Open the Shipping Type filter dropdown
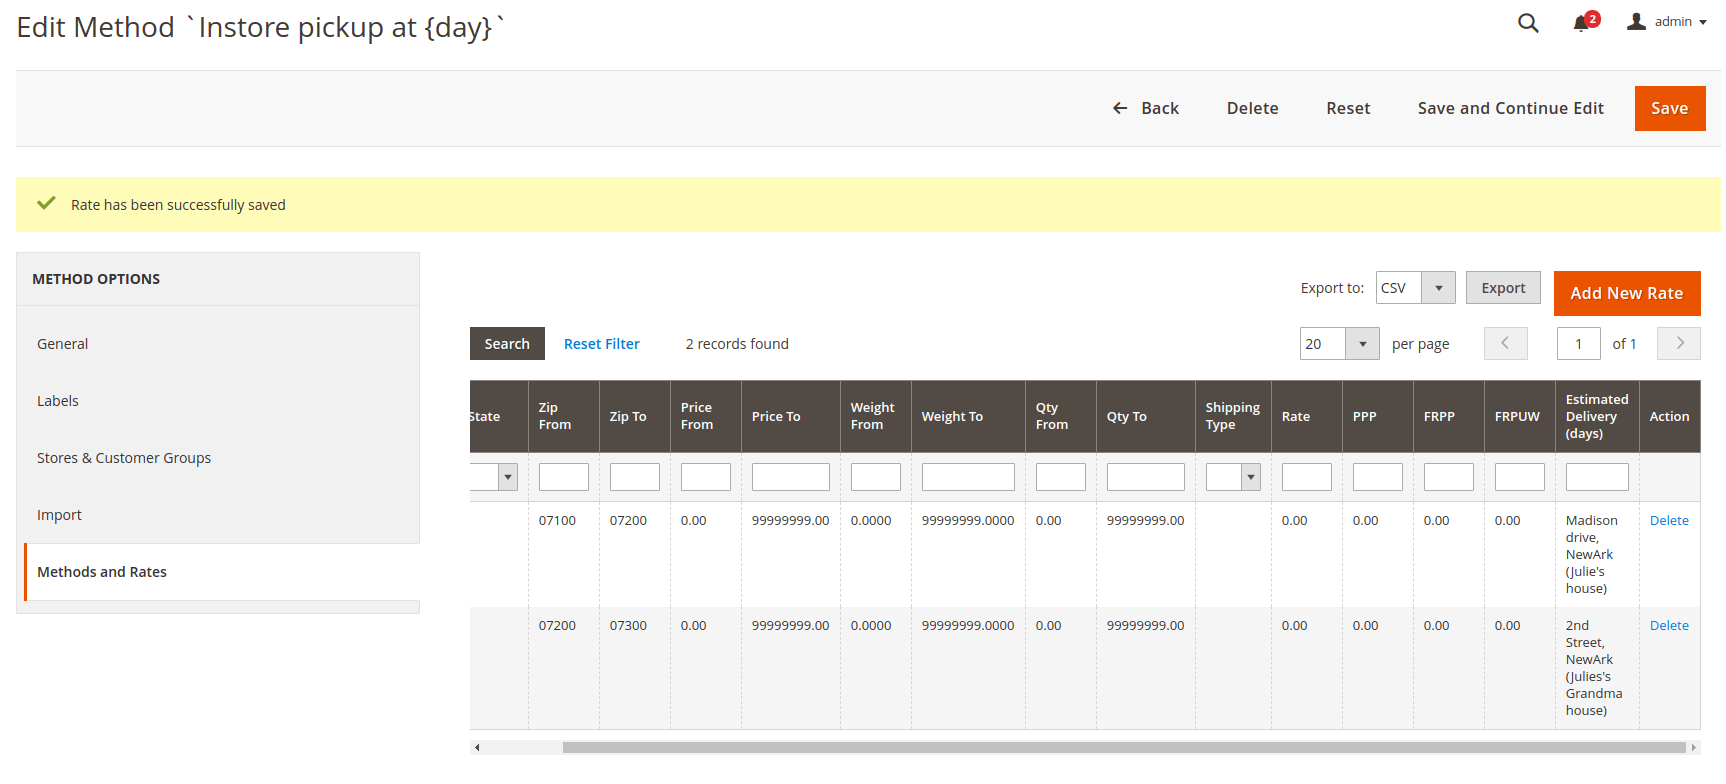 coord(1250,477)
